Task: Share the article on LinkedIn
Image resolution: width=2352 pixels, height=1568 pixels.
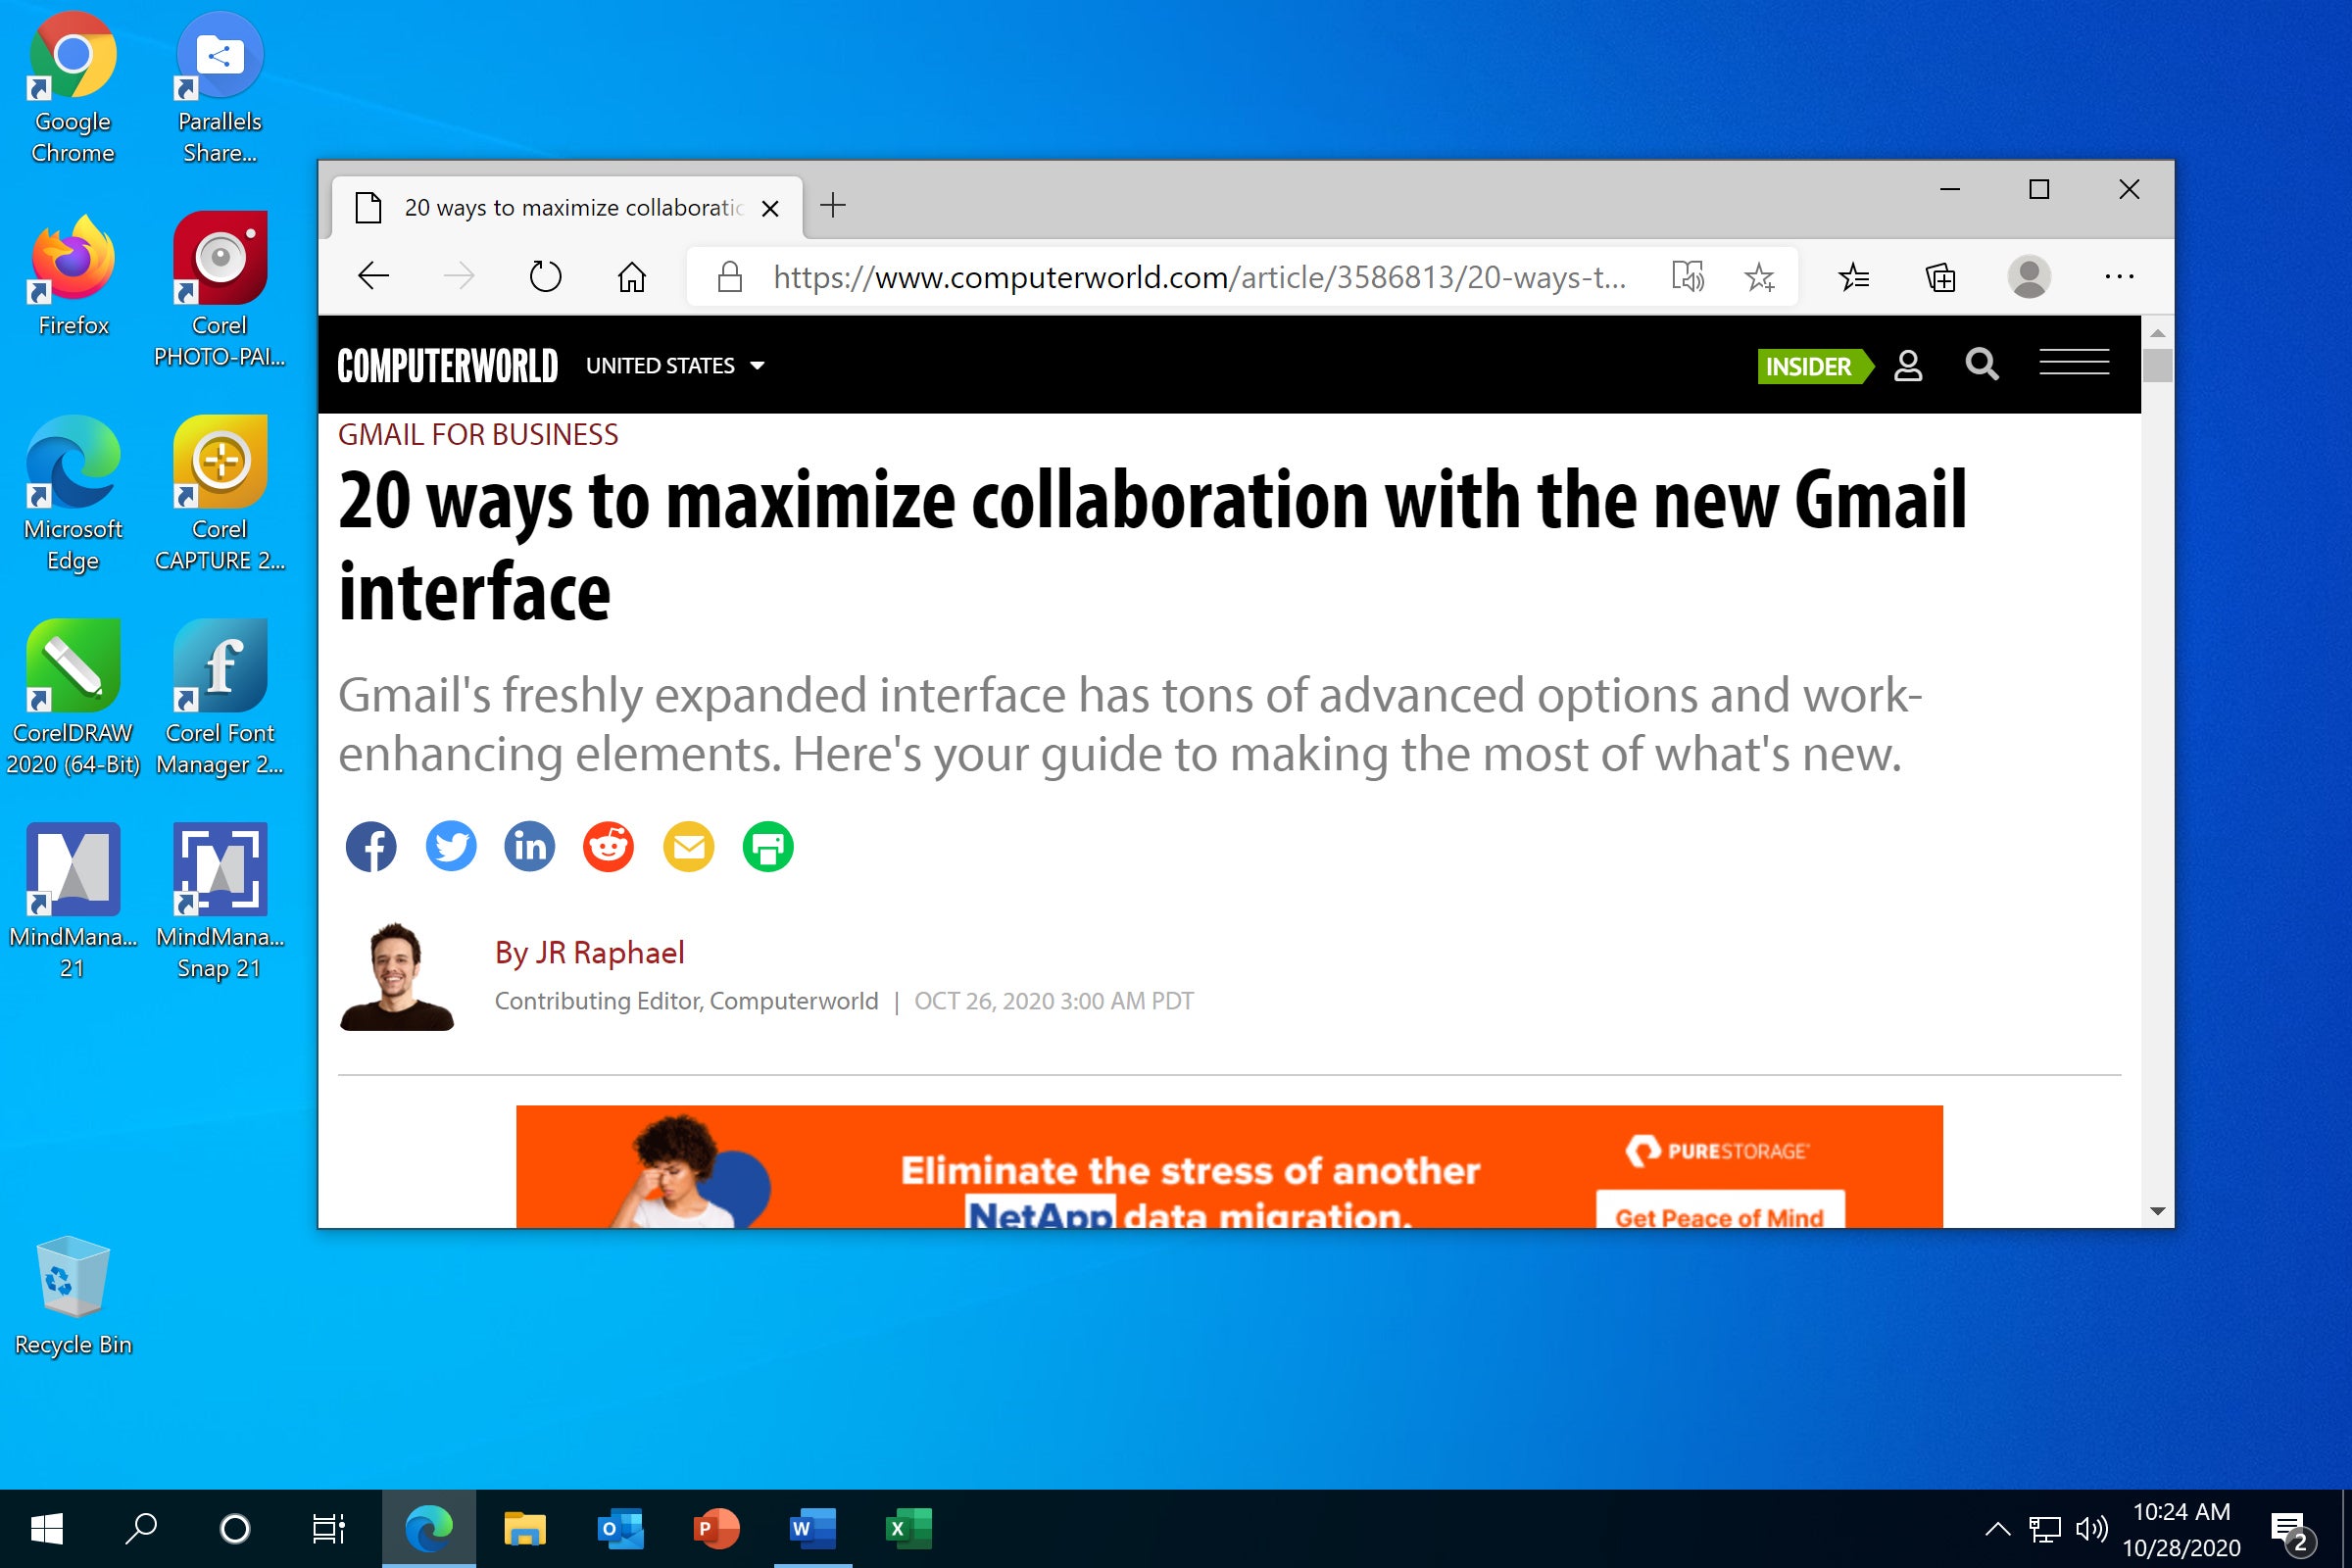Action: (529, 847)
